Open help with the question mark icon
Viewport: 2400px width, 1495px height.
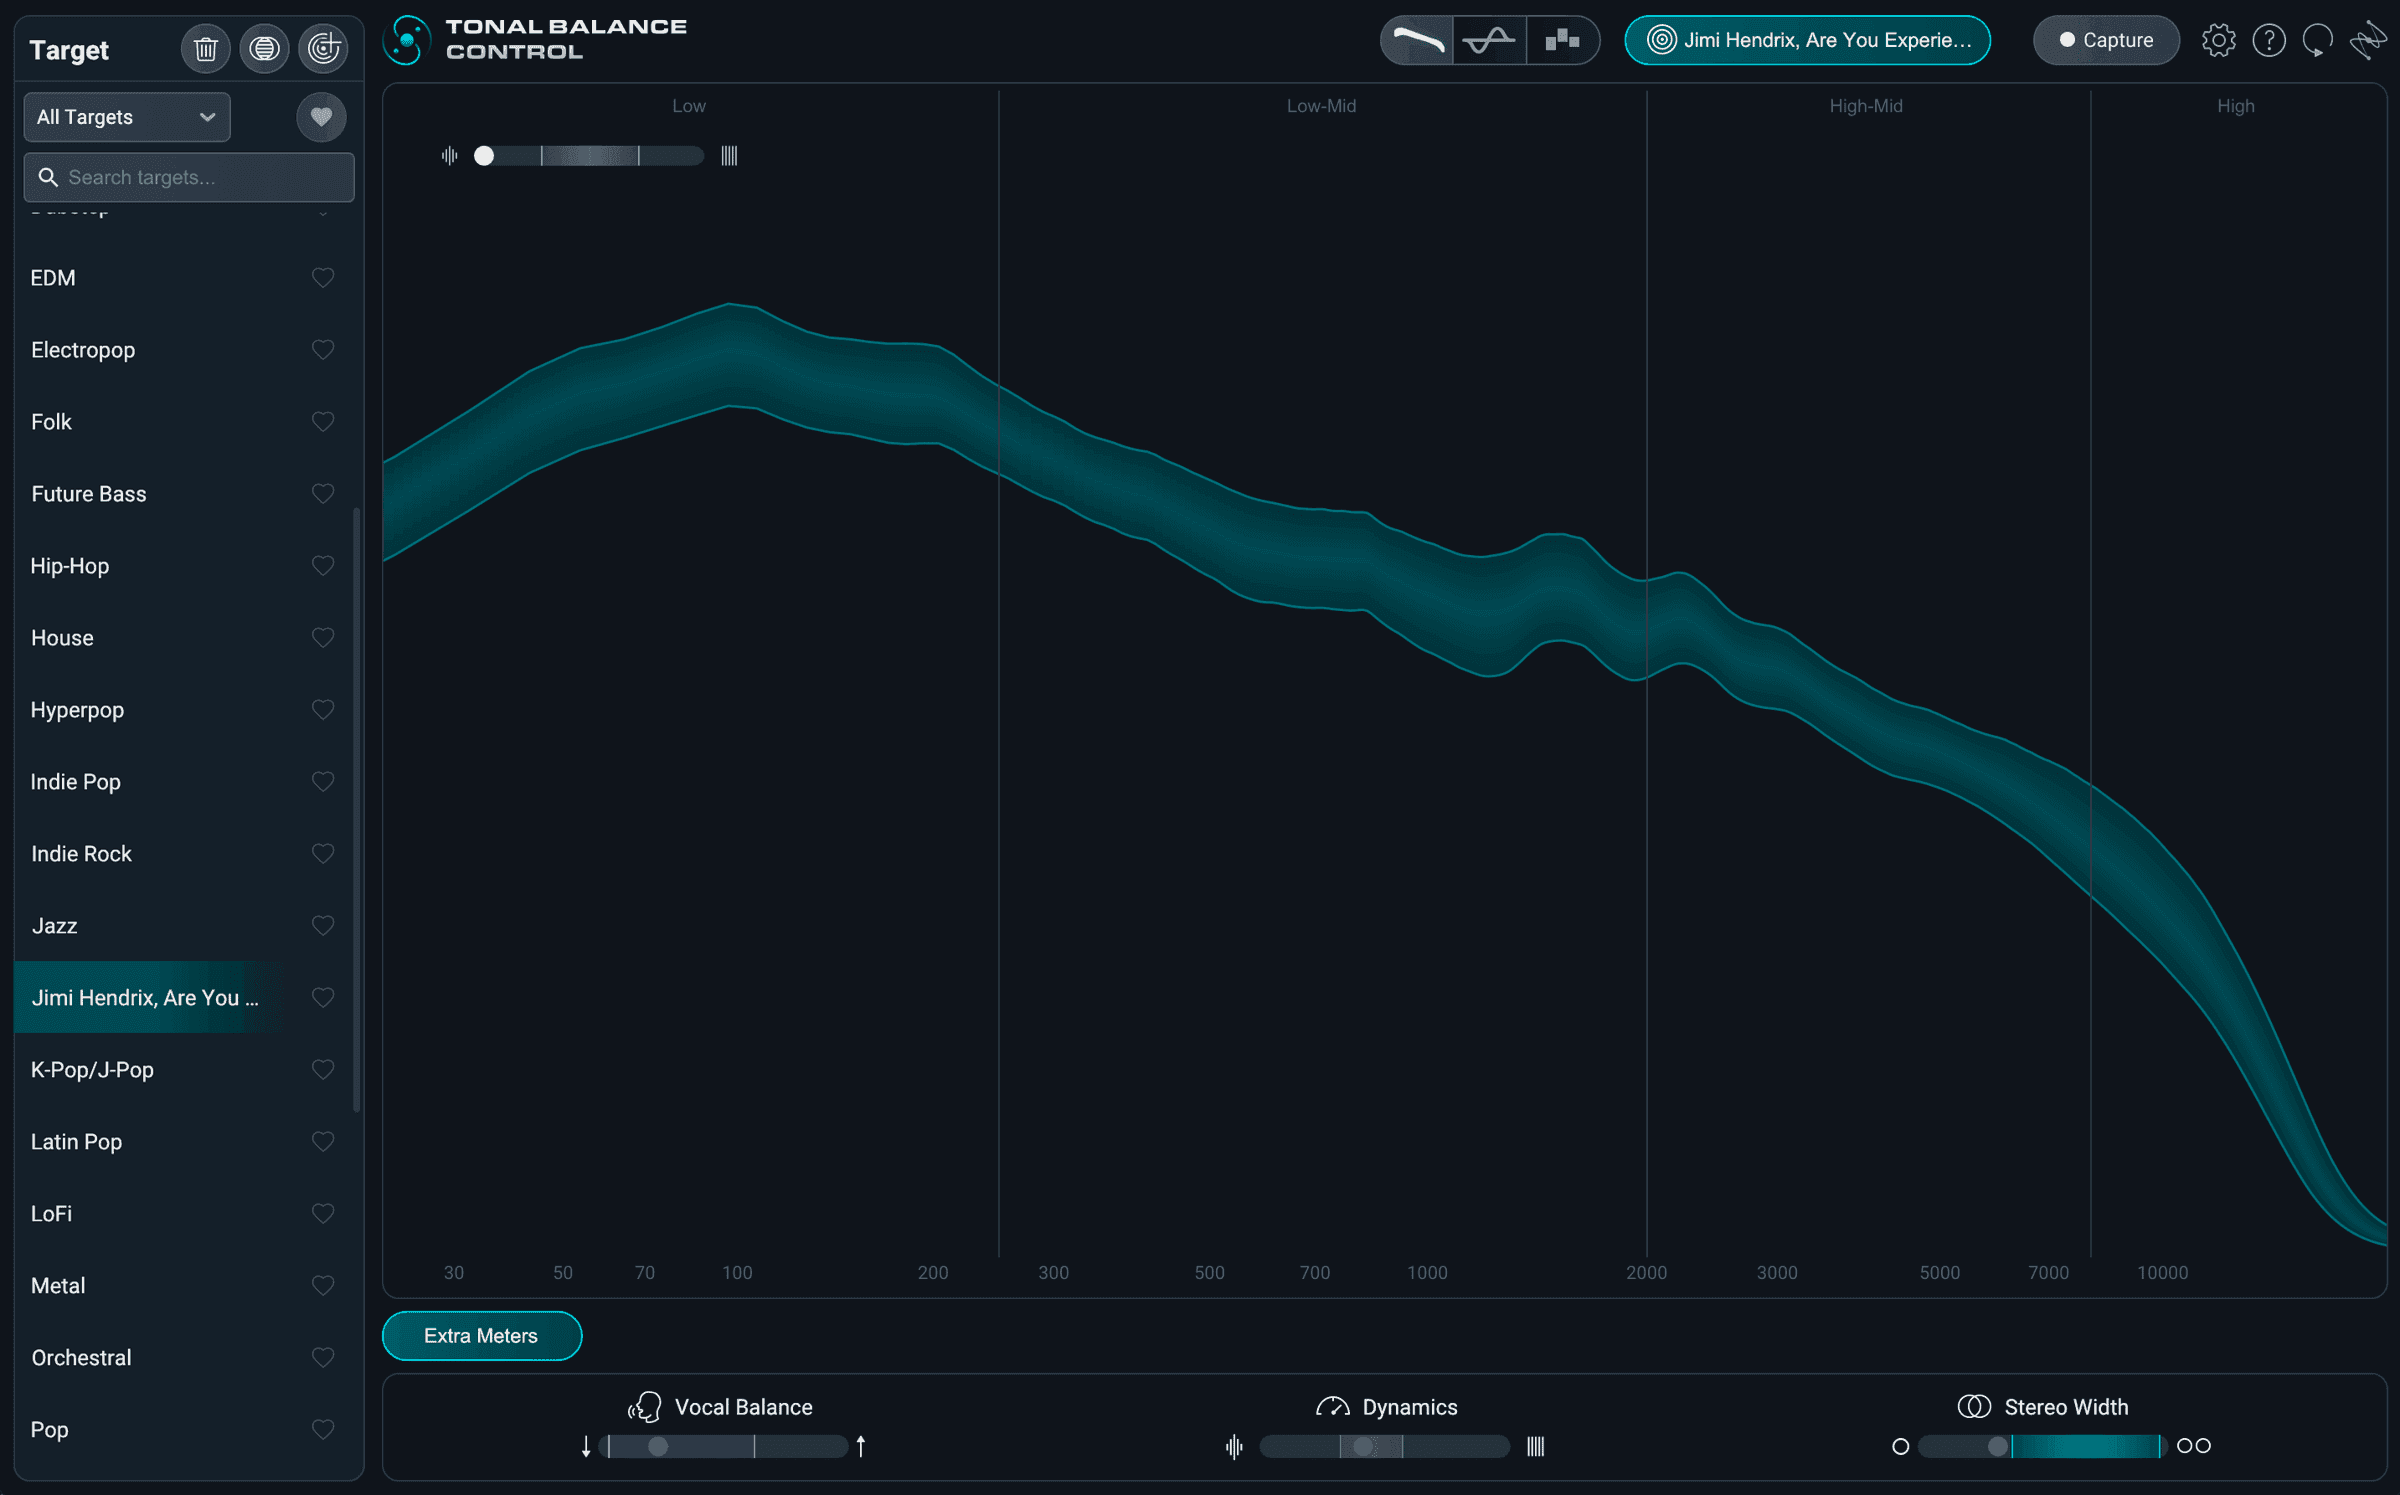click(x=2269, y=40)
